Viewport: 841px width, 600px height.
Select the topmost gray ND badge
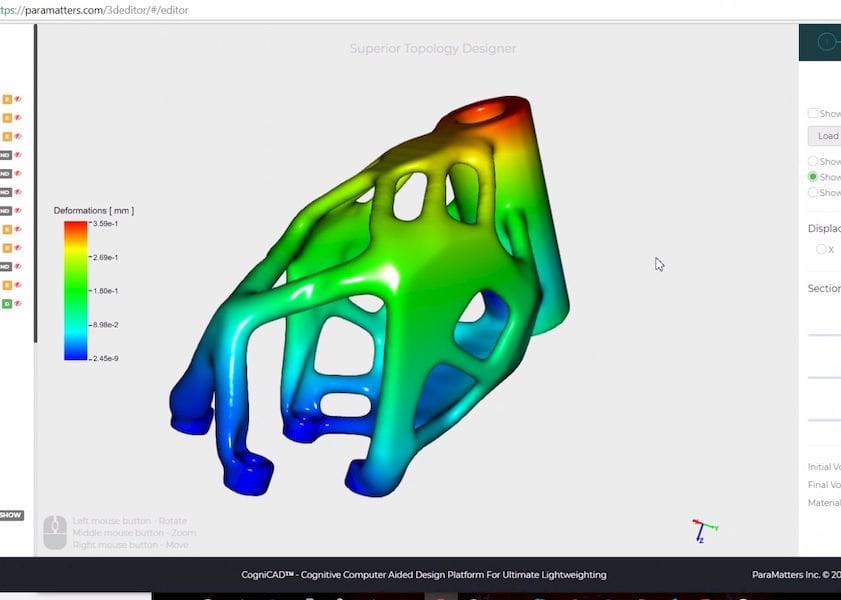pyautogui.click(x=6, y=155)
